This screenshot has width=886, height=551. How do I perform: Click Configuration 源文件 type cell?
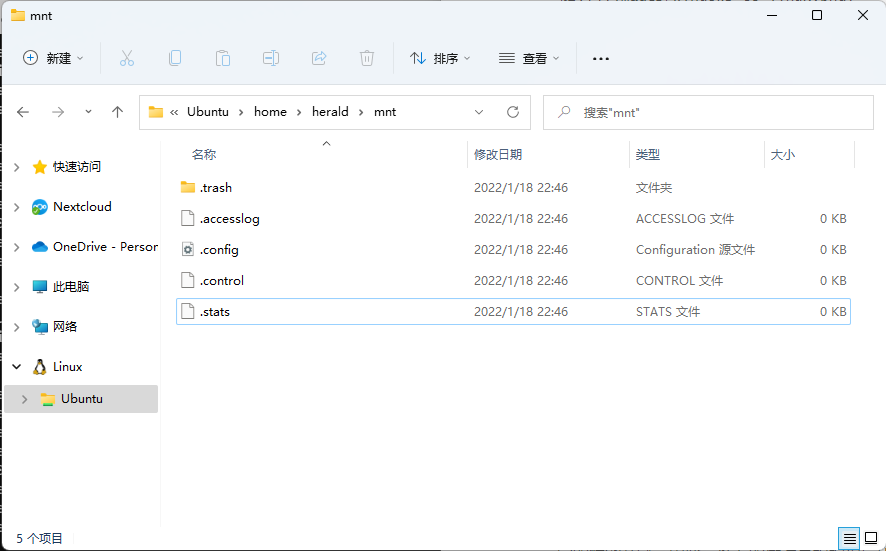click(695, 250)
